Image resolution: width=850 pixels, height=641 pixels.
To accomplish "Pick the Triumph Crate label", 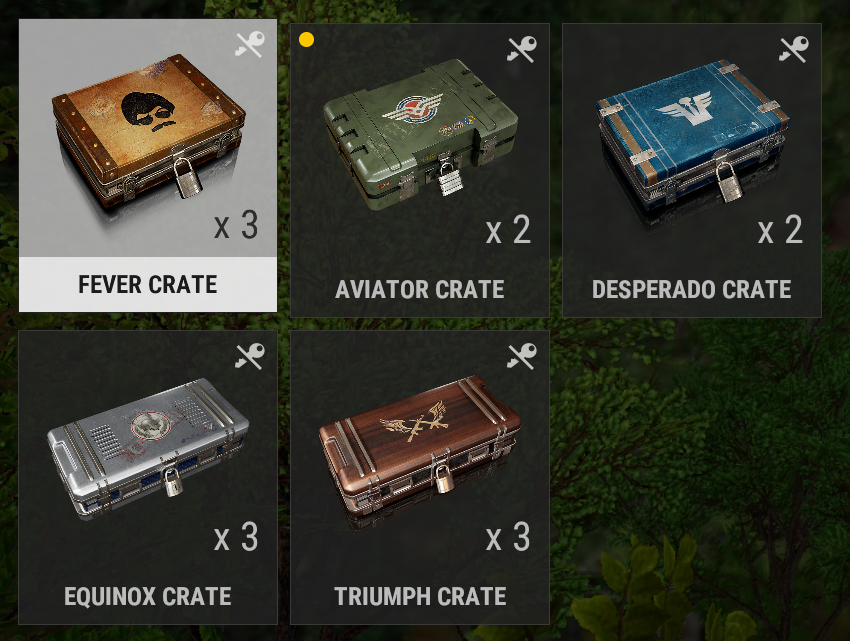I will click(420, 597).
